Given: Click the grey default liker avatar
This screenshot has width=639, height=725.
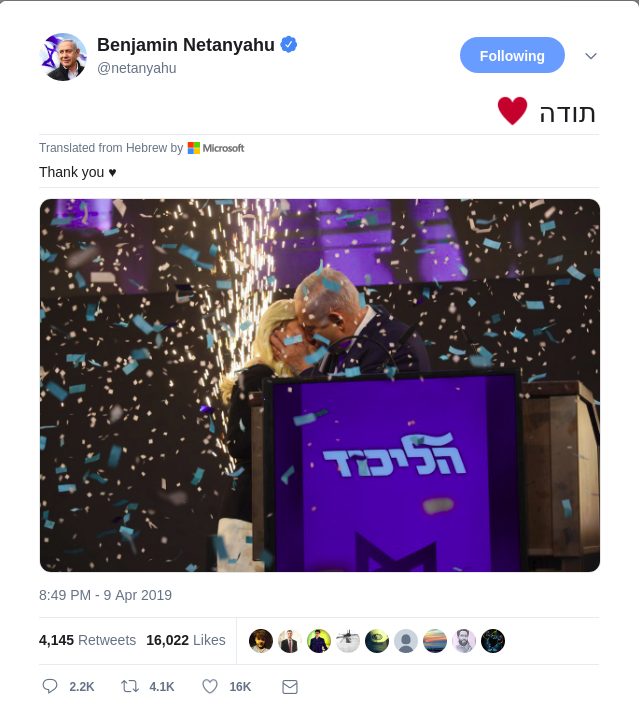Looking at the screenshot, I should point(406,641).
